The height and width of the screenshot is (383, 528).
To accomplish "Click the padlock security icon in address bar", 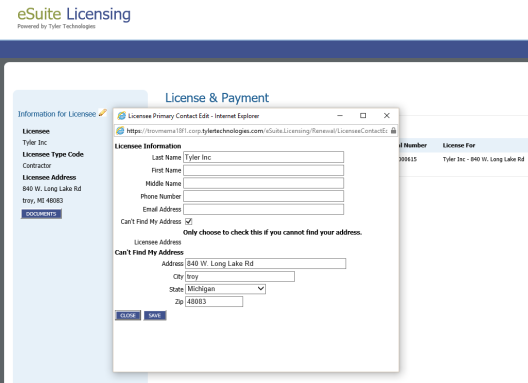I will click(393, 131).
